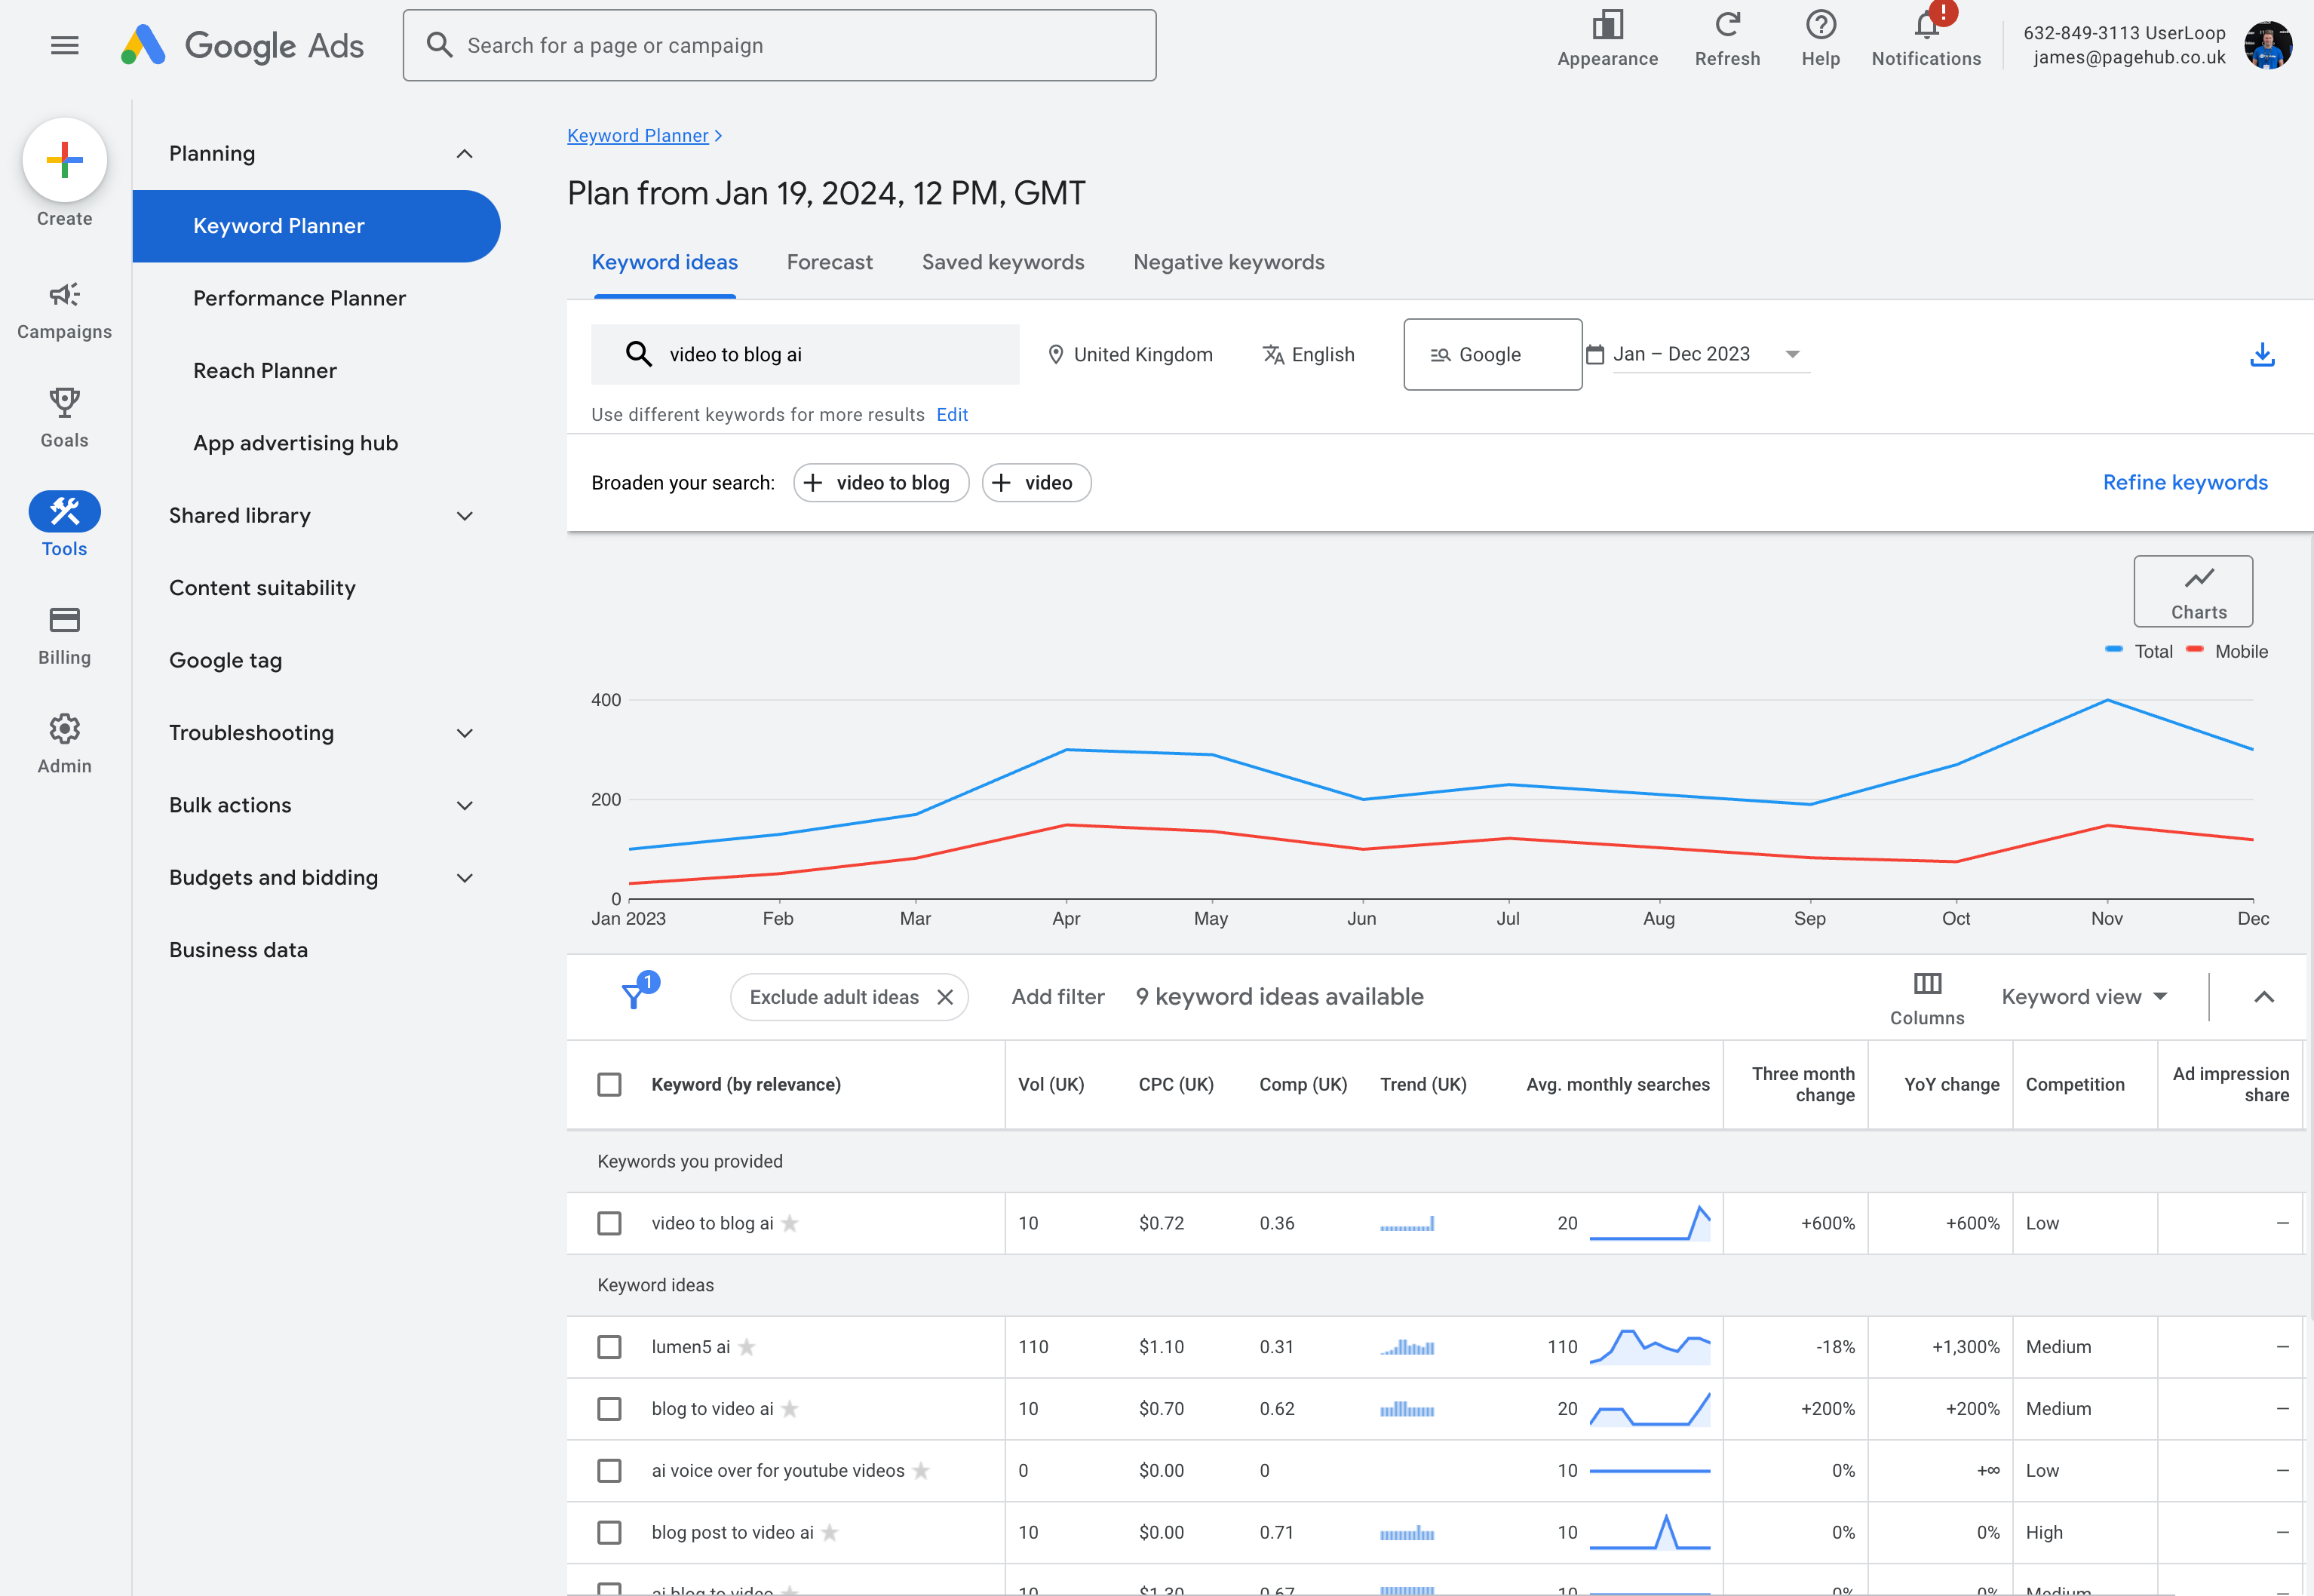Collapse the filter bar with chevron
2314x1596 pixels.
click(x=2264, y=997)
